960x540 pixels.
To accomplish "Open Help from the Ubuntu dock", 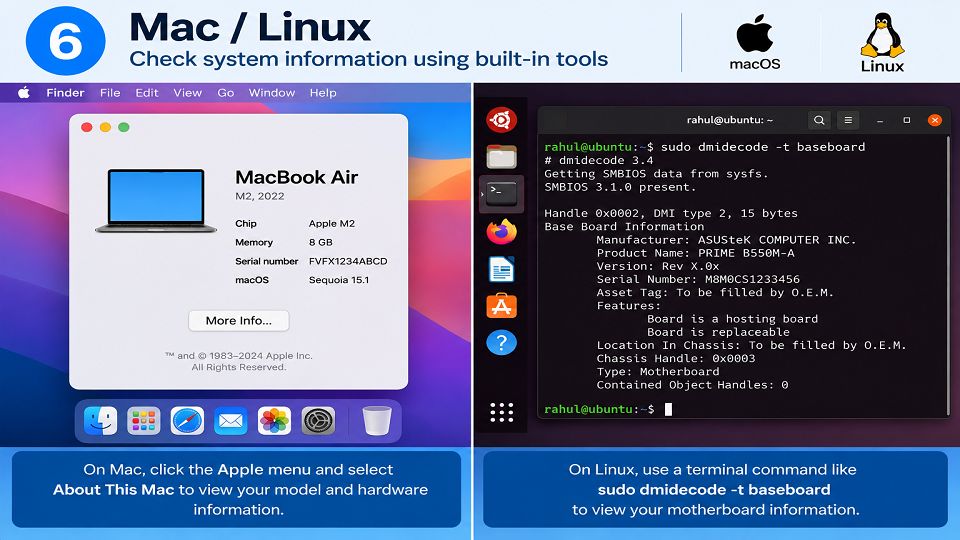I will 501,343.
